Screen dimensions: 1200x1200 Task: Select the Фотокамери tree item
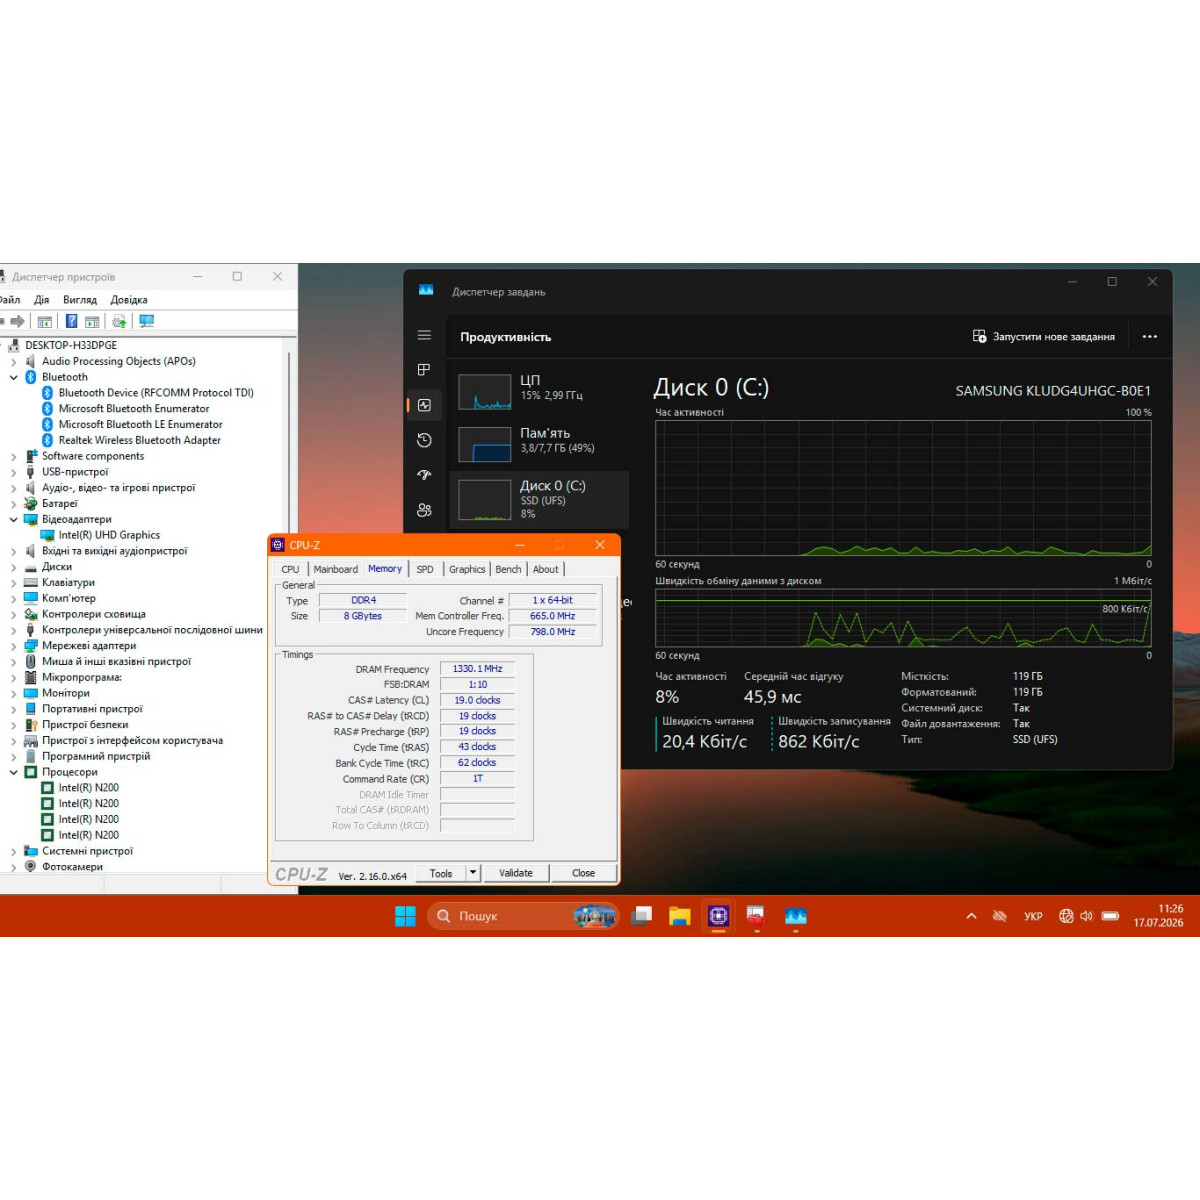[72, 867]
